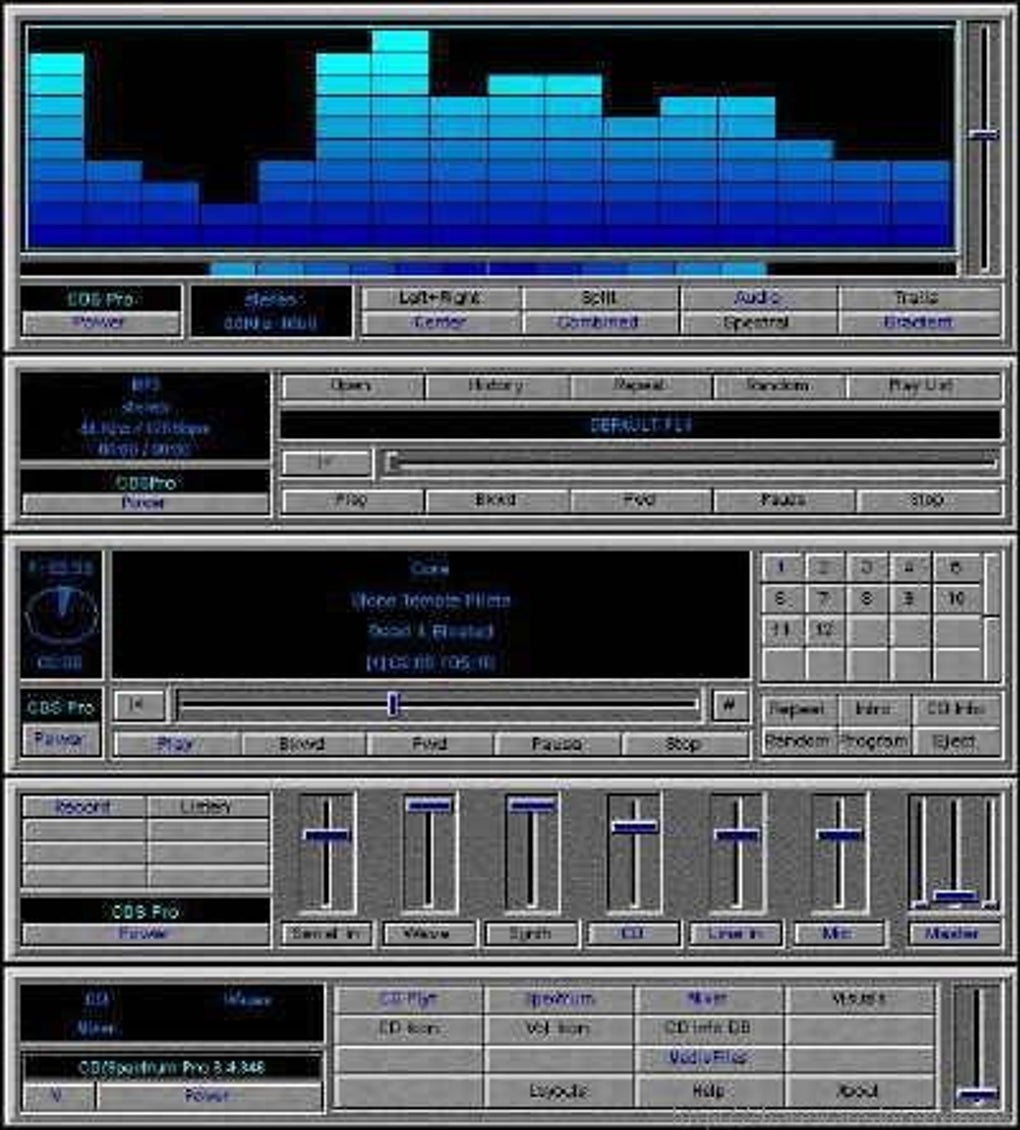Enable the Trails effect button
The image size is (1020, 1130).
click(919, 298)
